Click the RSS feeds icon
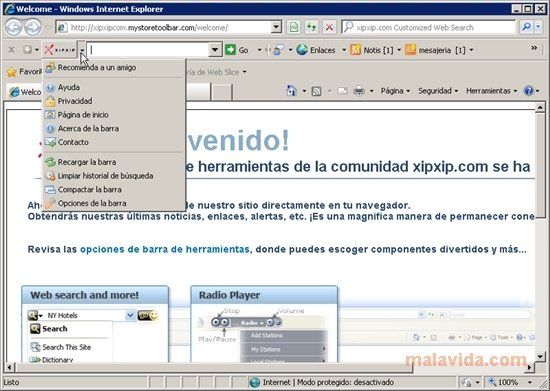The height and width of the screenshot is (391, 550). pos(316,91)
